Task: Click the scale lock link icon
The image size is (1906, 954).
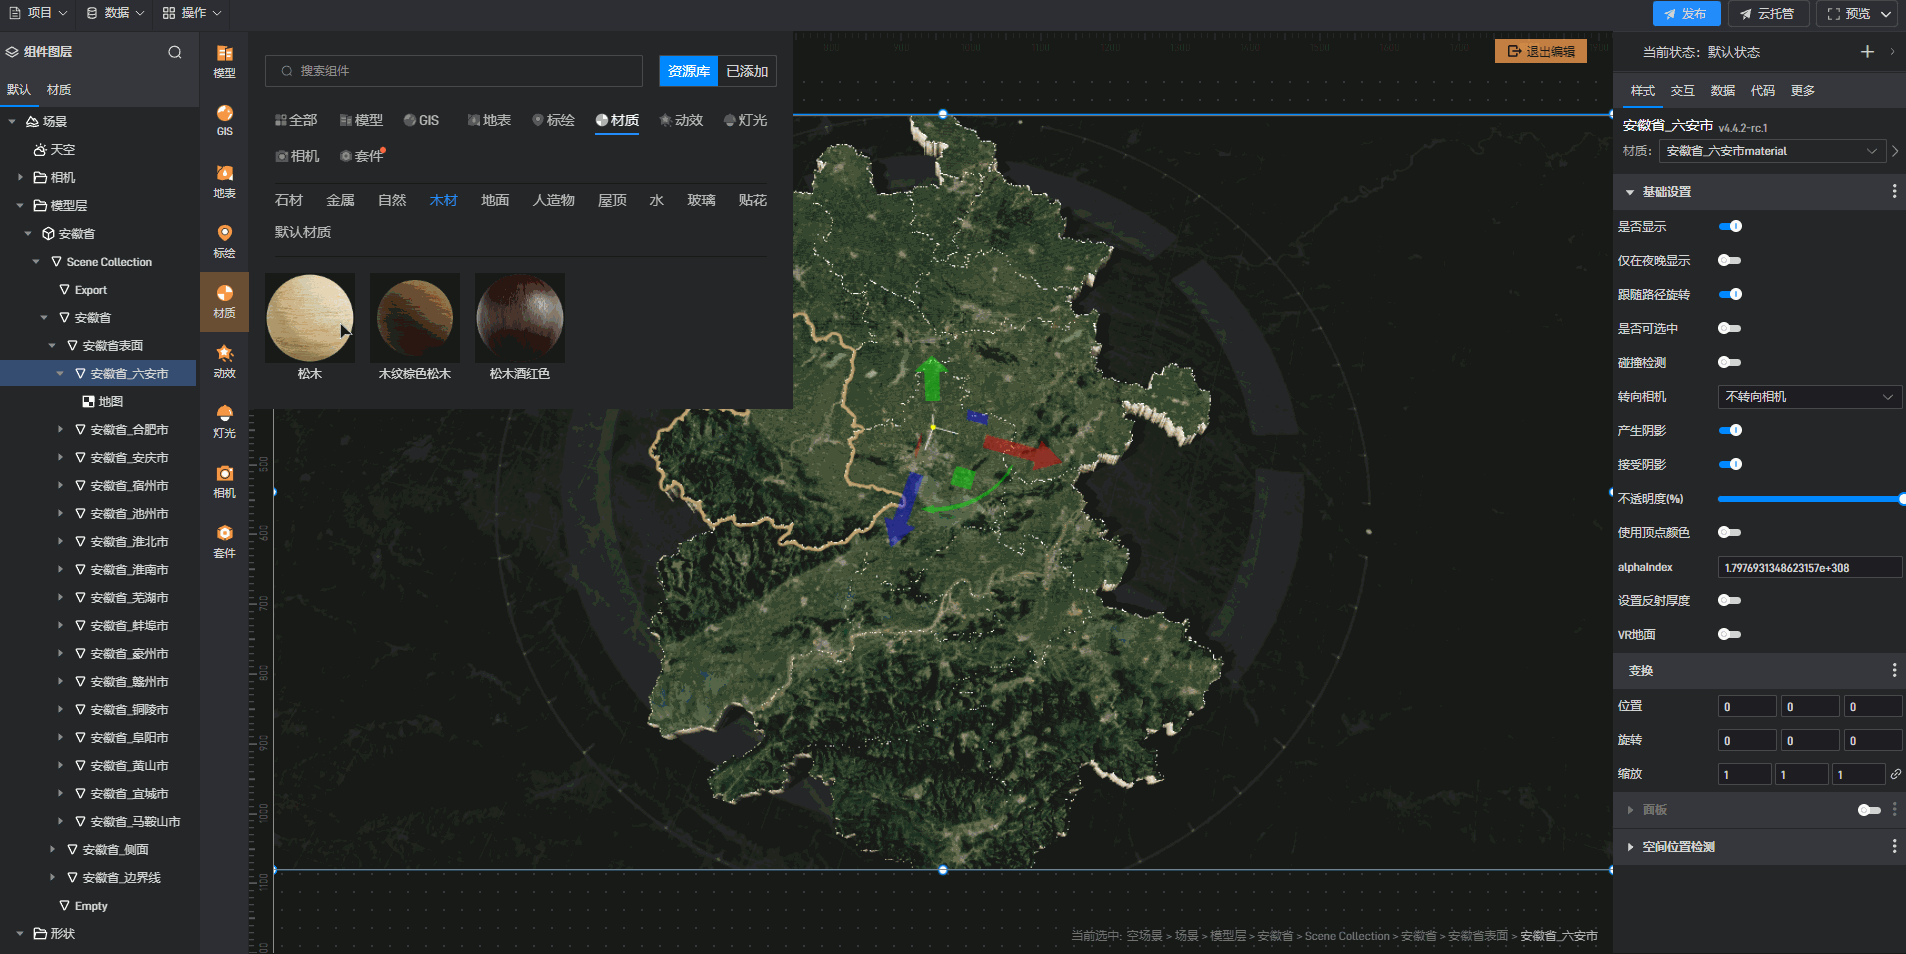Action: pos(1895,774)
